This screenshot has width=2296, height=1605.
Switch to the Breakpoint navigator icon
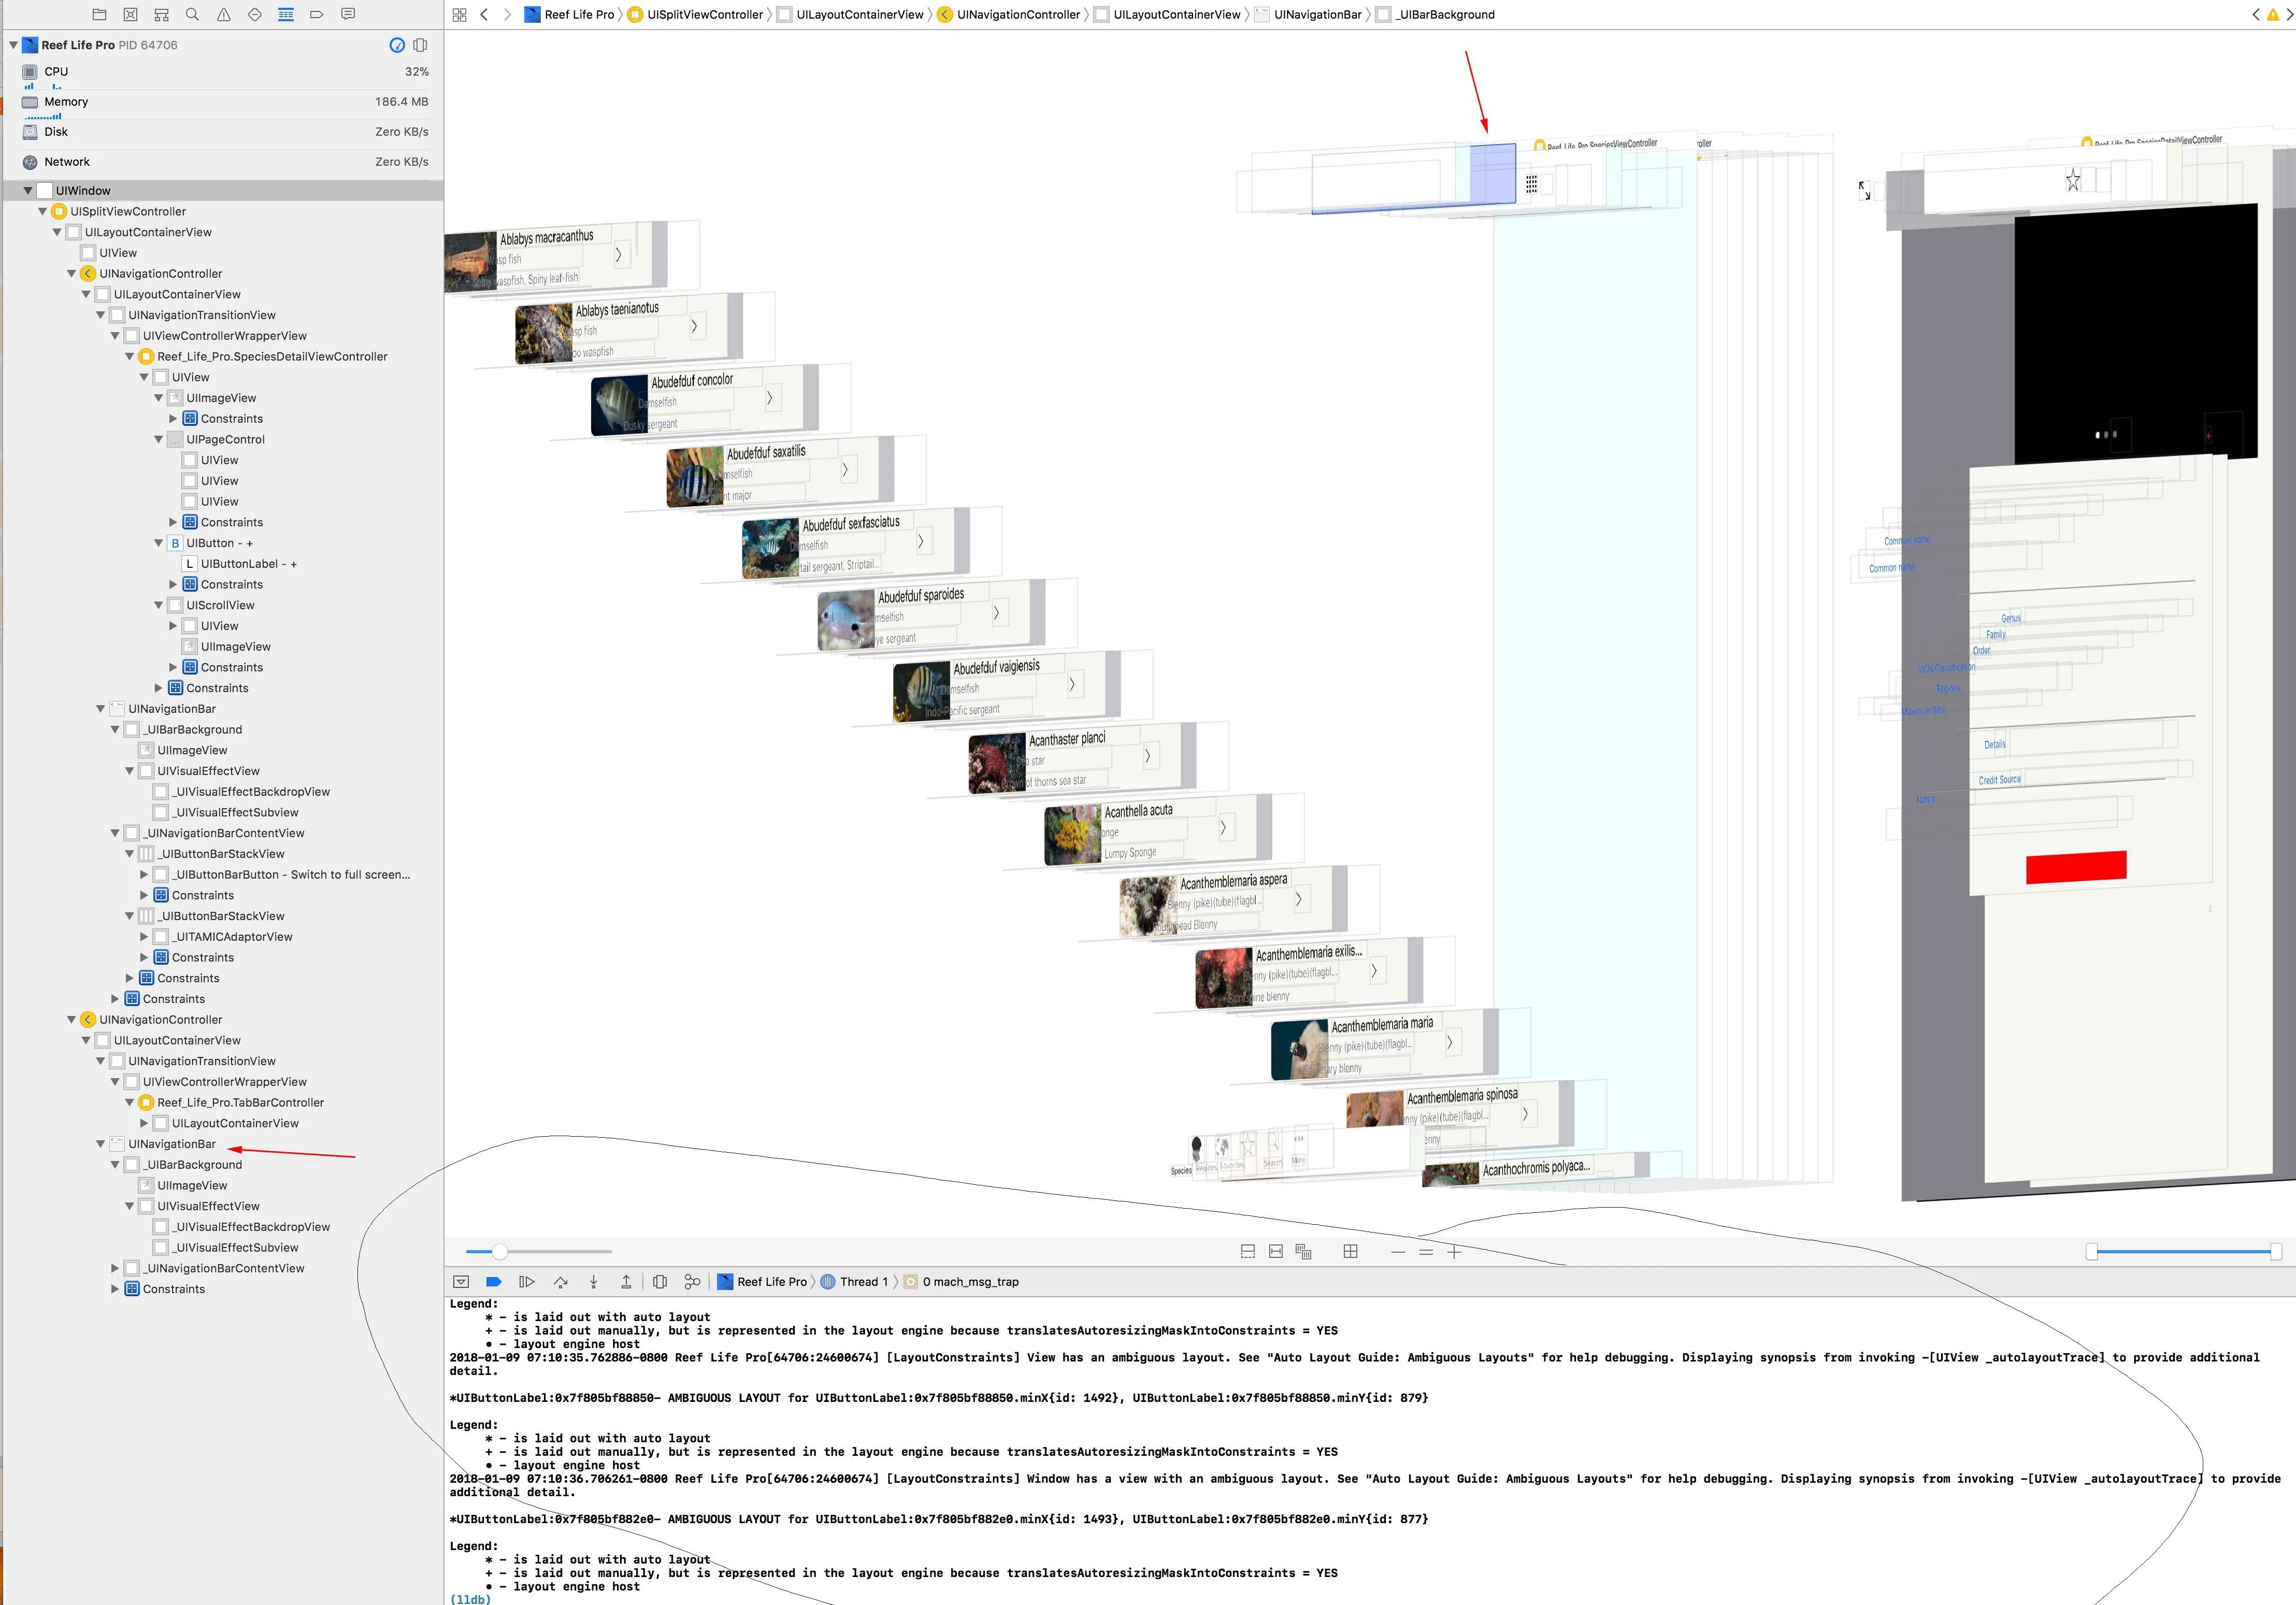[317, 14]
